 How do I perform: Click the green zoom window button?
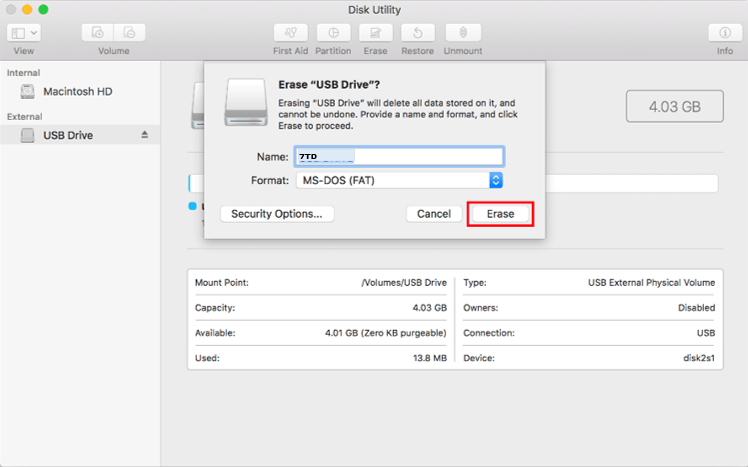43,10
